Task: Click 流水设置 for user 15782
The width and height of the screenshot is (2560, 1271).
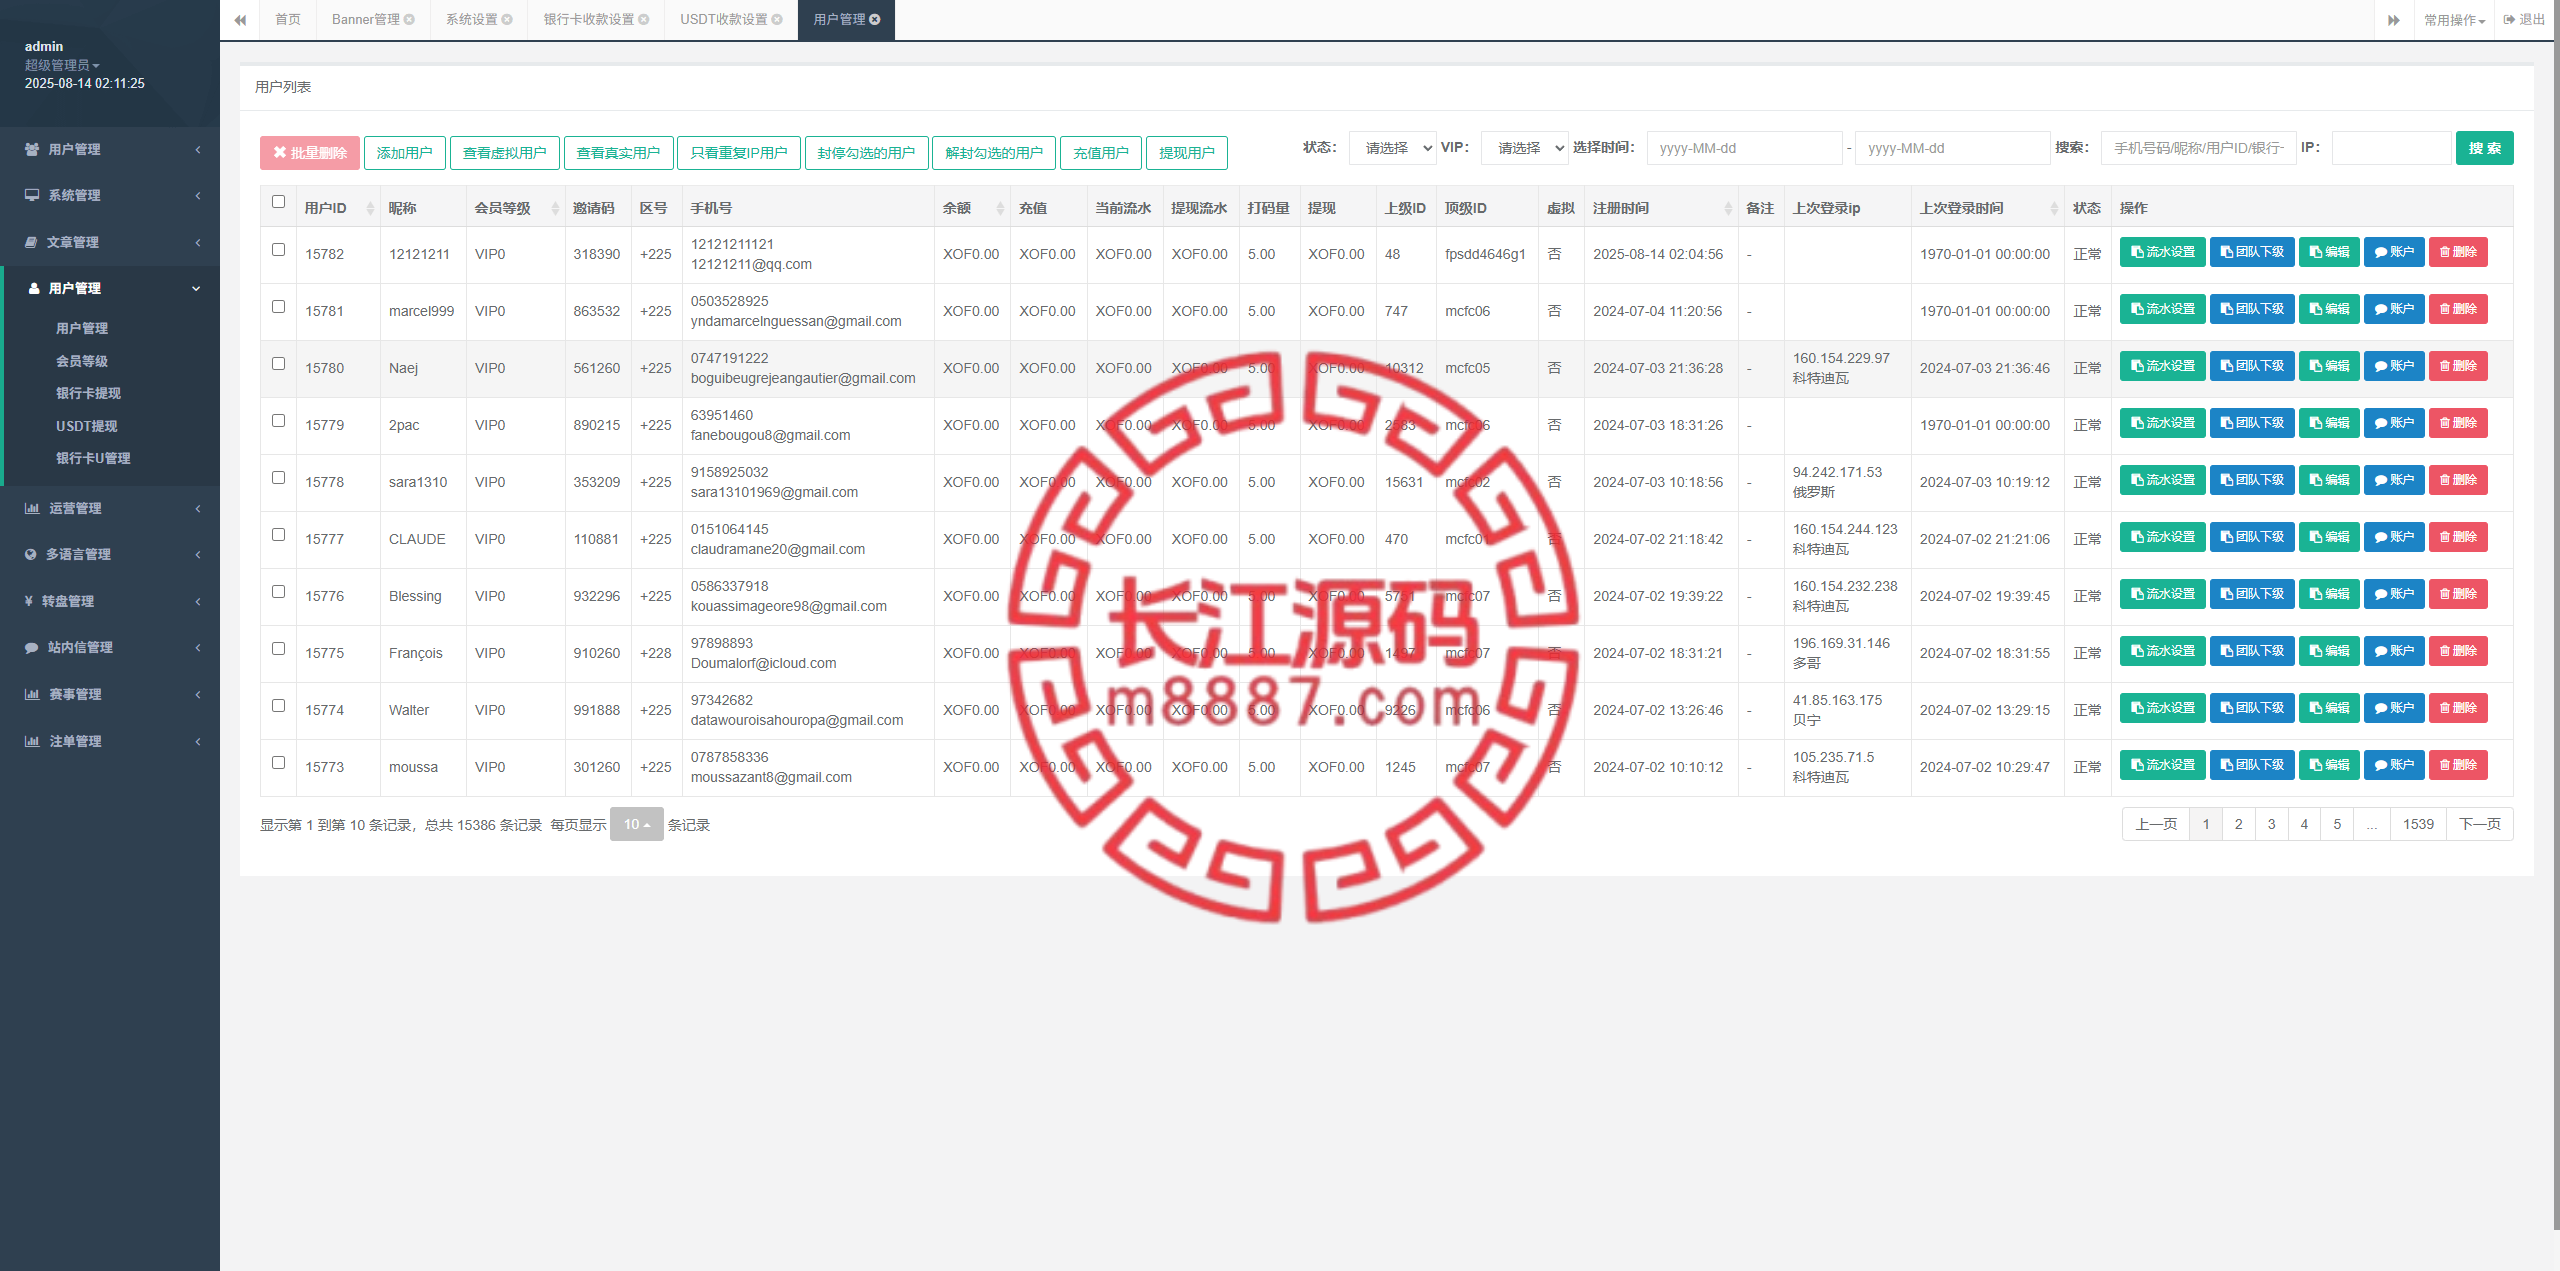Action: pyautogui.click(x=2162, y=252)
